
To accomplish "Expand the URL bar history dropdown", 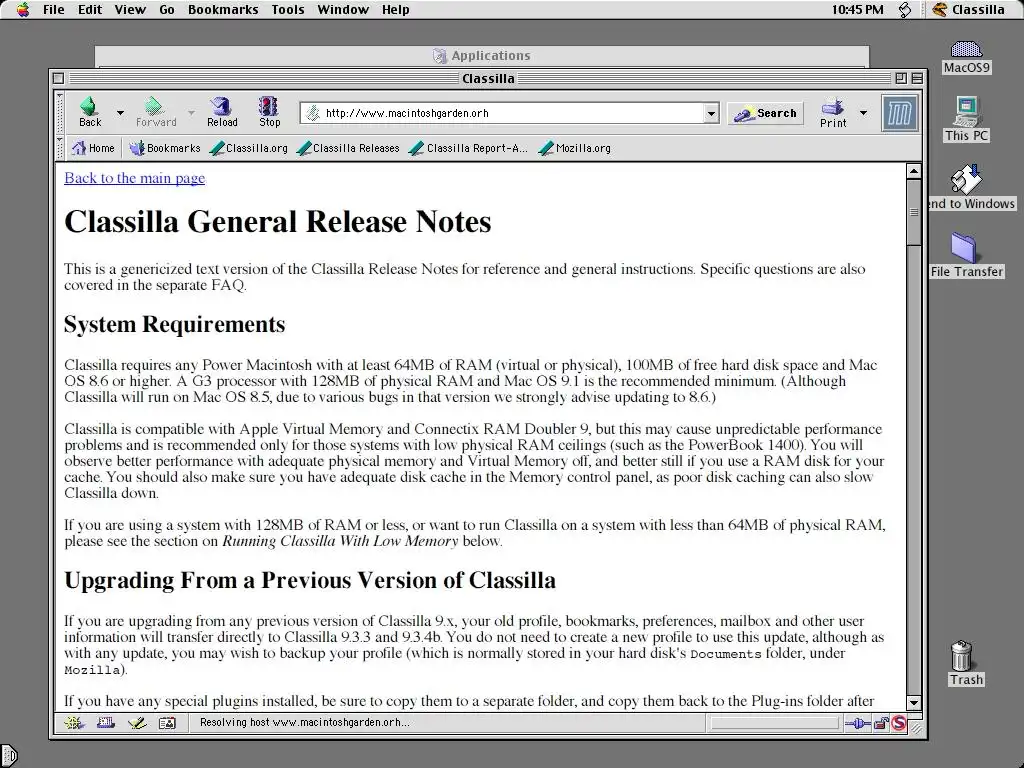I will pyautogui.click(x=711, y=114).
